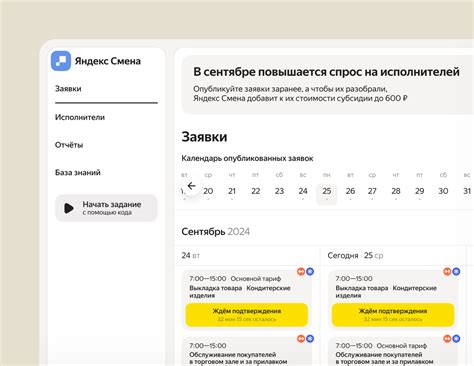Open the Заявки menu section
The width and height of the screenshot is (474, 366).
pyautogui.click(x=68, y=89)
